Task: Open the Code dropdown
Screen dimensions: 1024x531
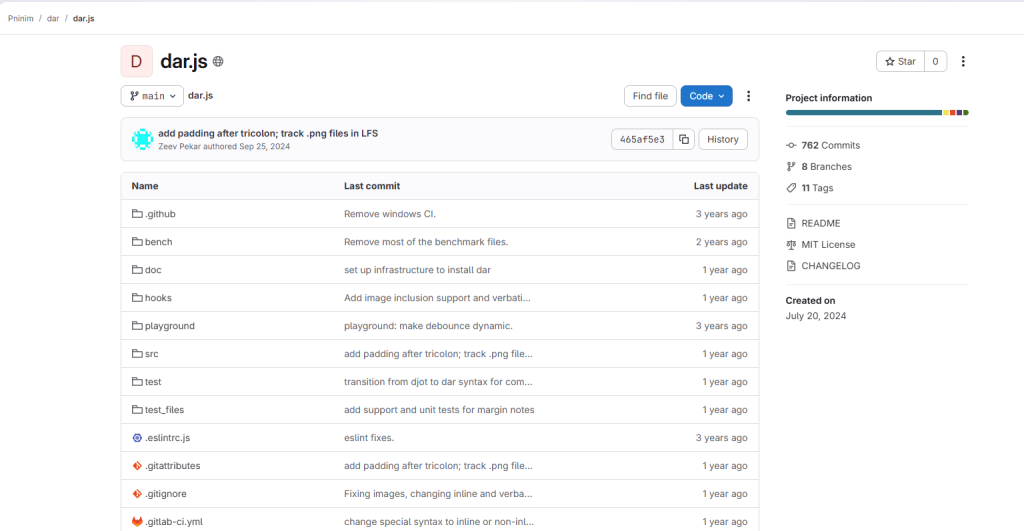Action: coord(706,96)
